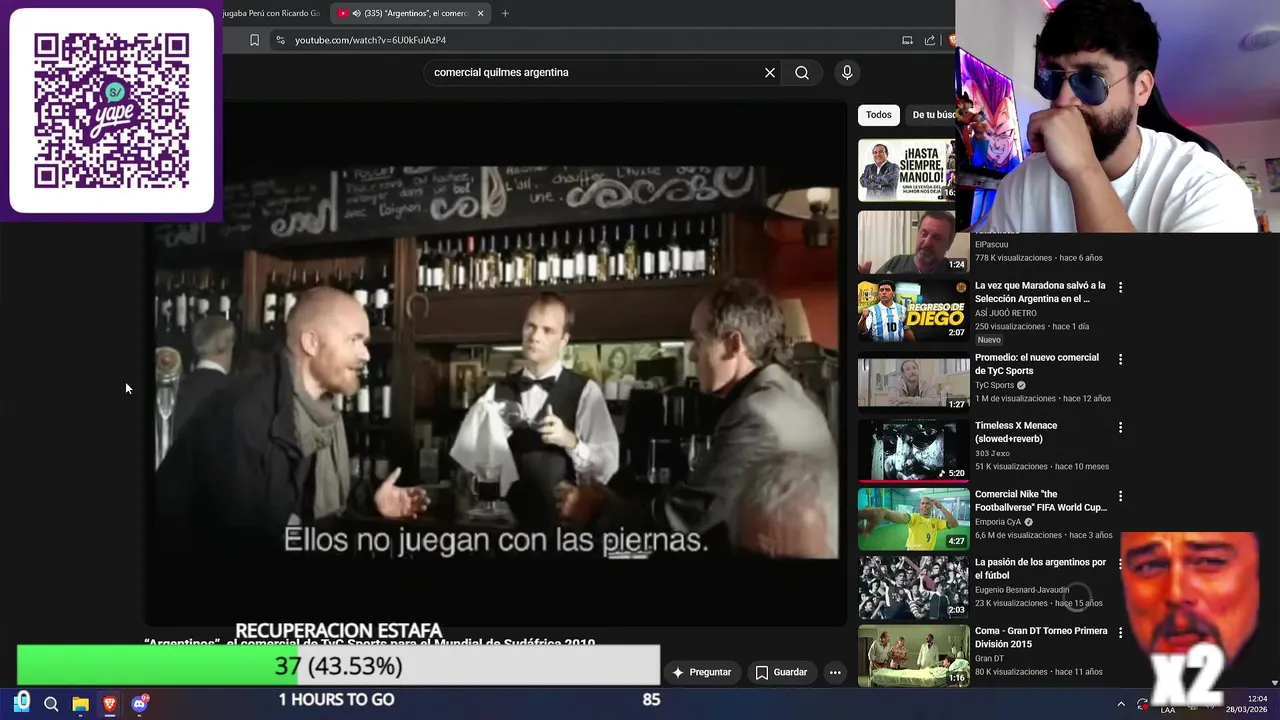Click the "Preguntar" button

tap(701, 672)
